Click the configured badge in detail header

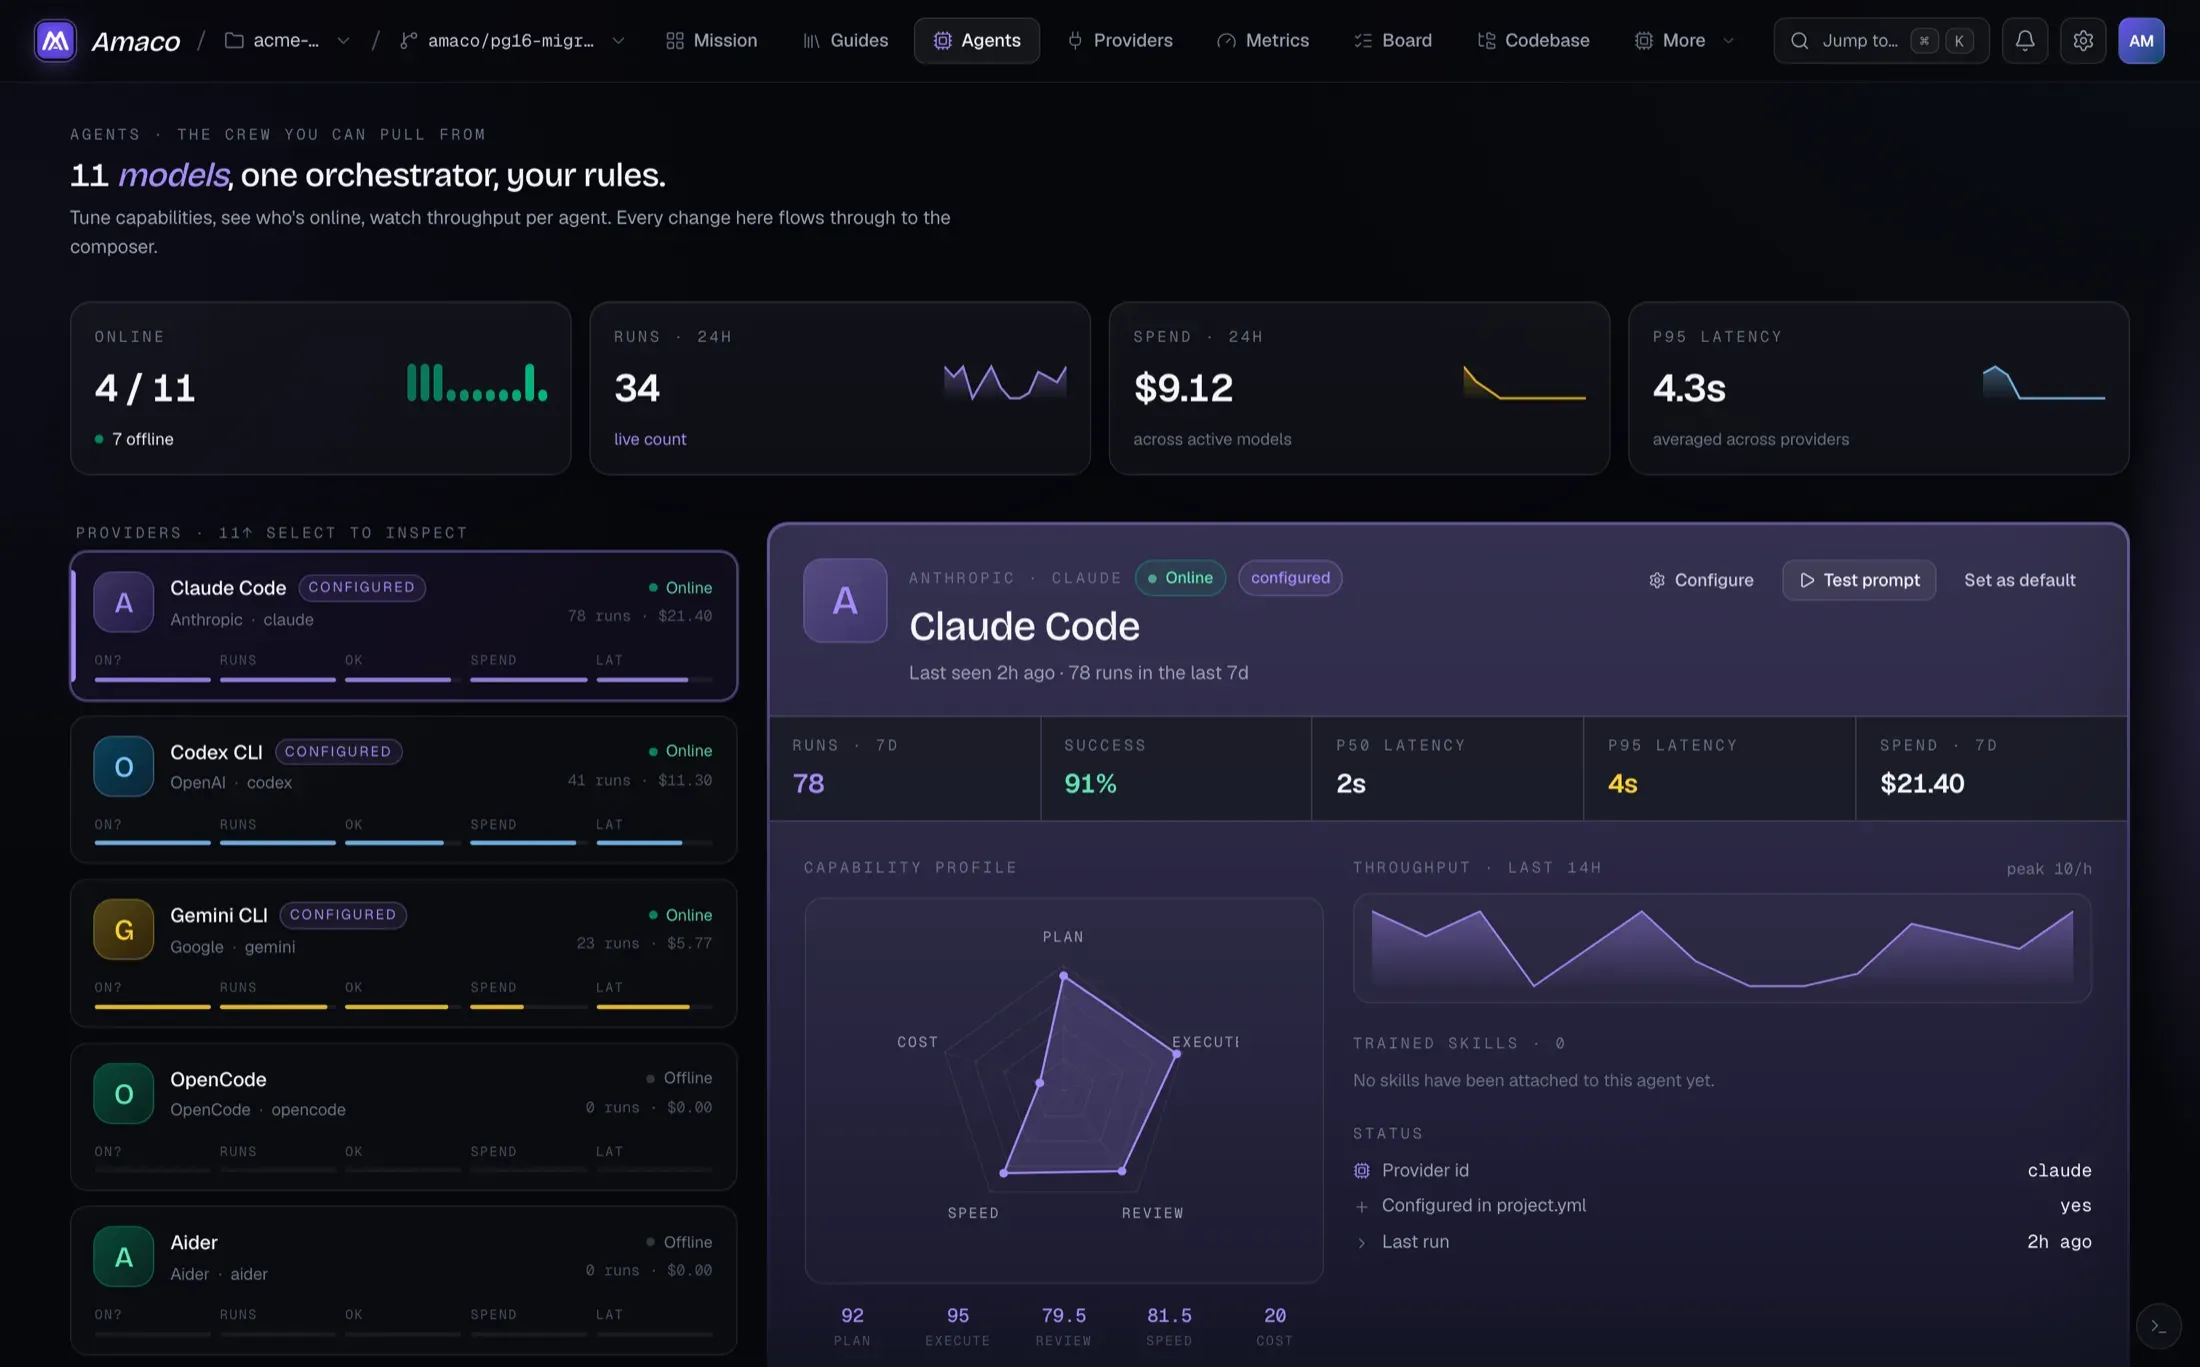click(1290, 578)
